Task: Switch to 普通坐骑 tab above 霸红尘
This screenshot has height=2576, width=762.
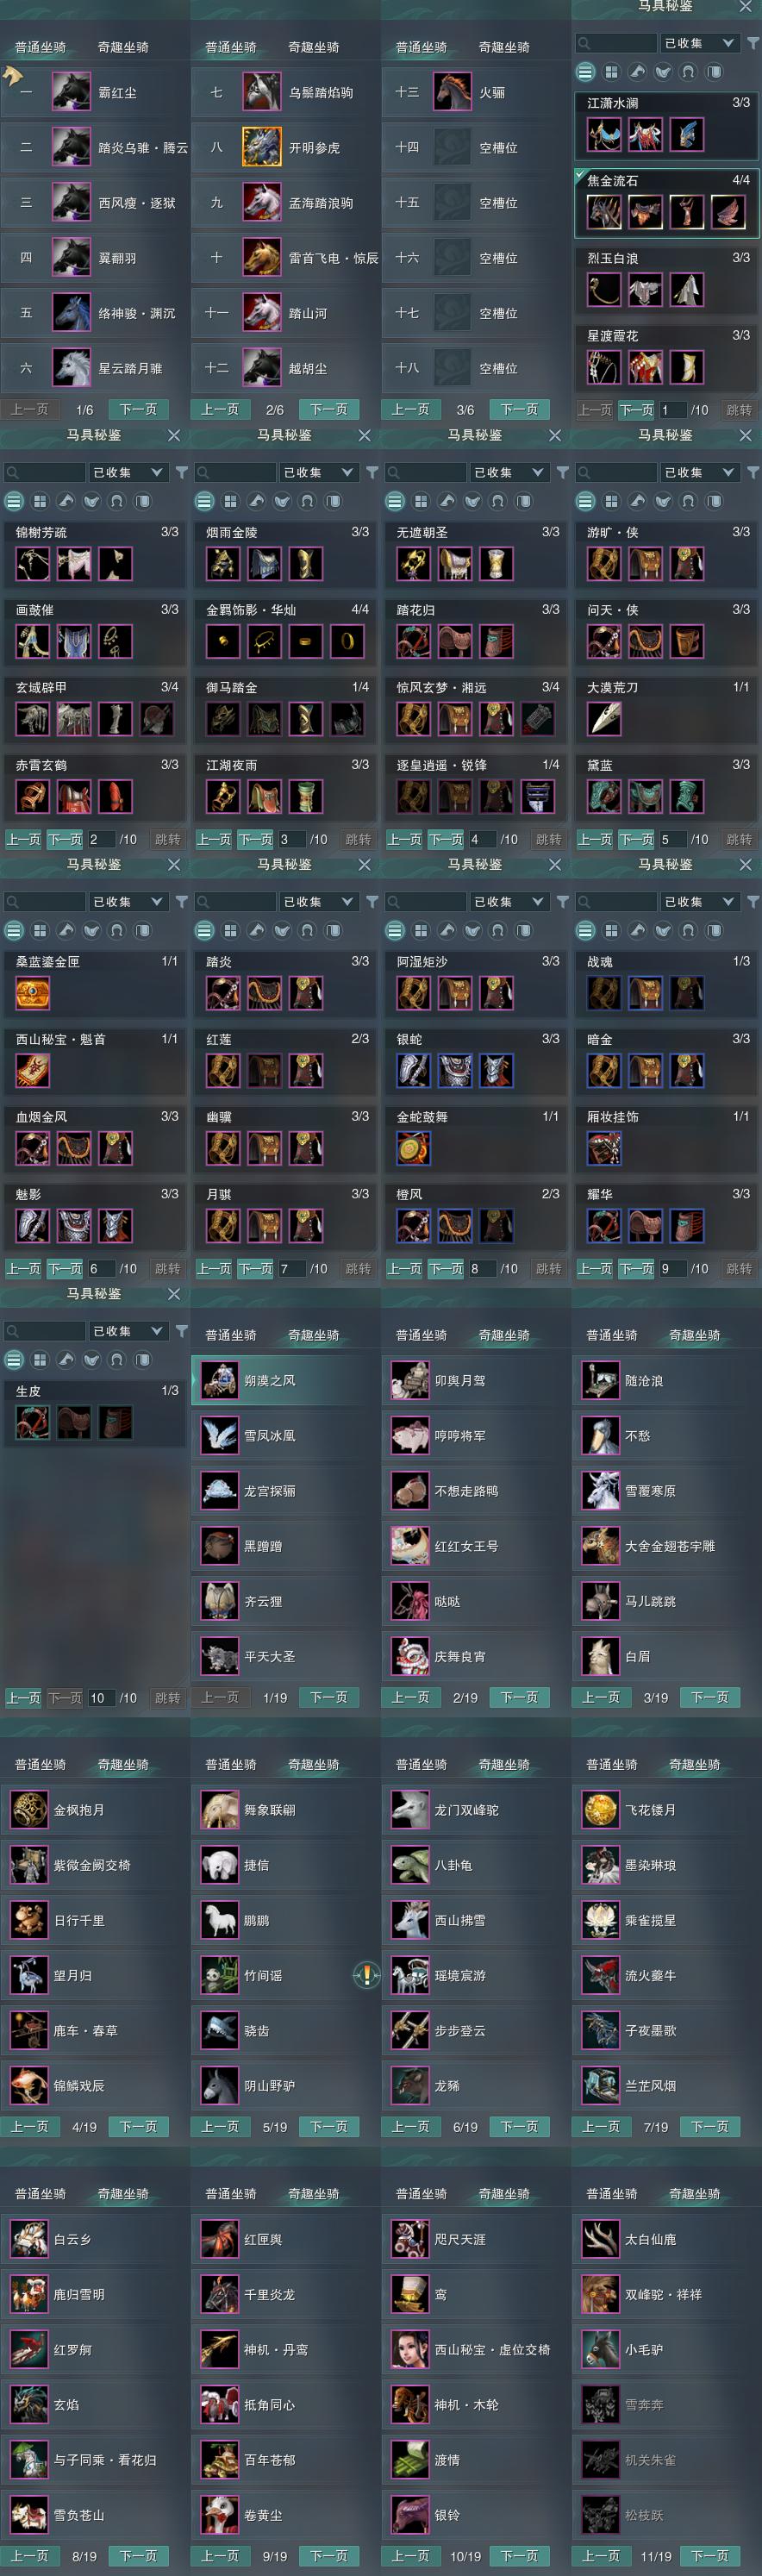Action: (40, 47)
